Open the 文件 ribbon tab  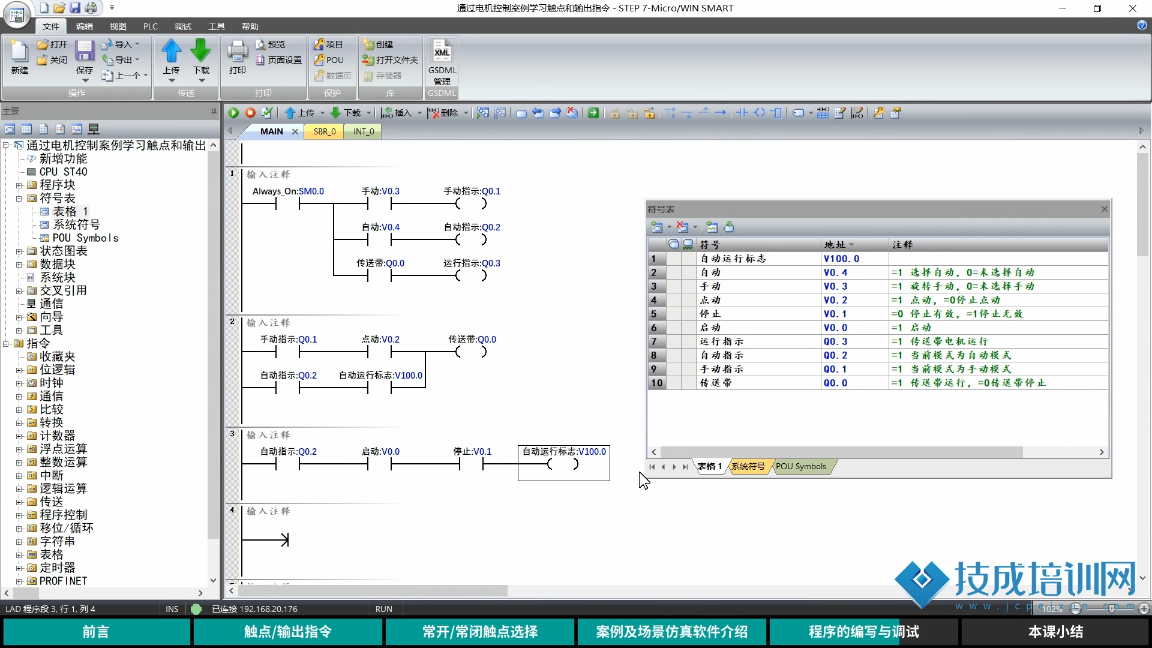pos(51,26)
